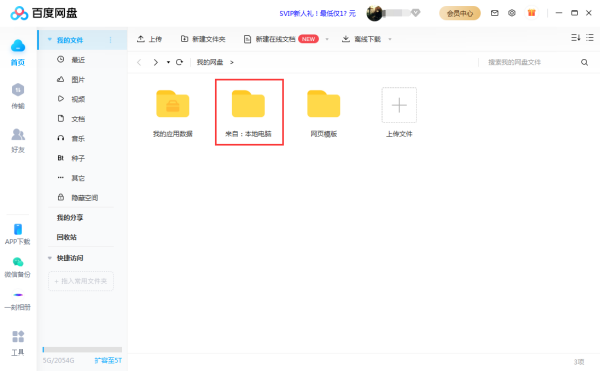Go back with the left arrow
Image resolution: width=600 pixels, height=371 pixels.
(x=139, y=62)
